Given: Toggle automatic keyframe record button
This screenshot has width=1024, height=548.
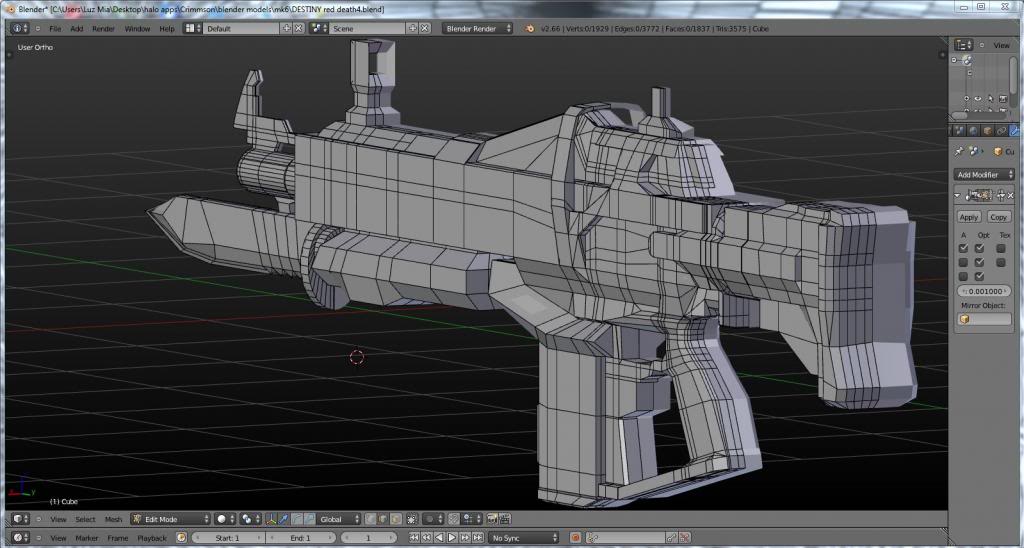Looking at the screenshot, I should click(575, 538).
